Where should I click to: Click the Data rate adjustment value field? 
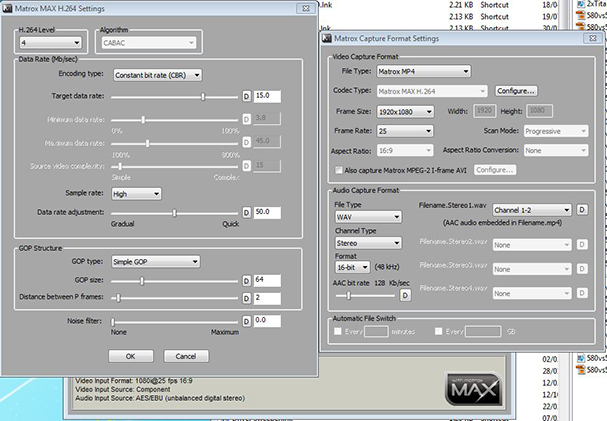click(x=267, y=212)
